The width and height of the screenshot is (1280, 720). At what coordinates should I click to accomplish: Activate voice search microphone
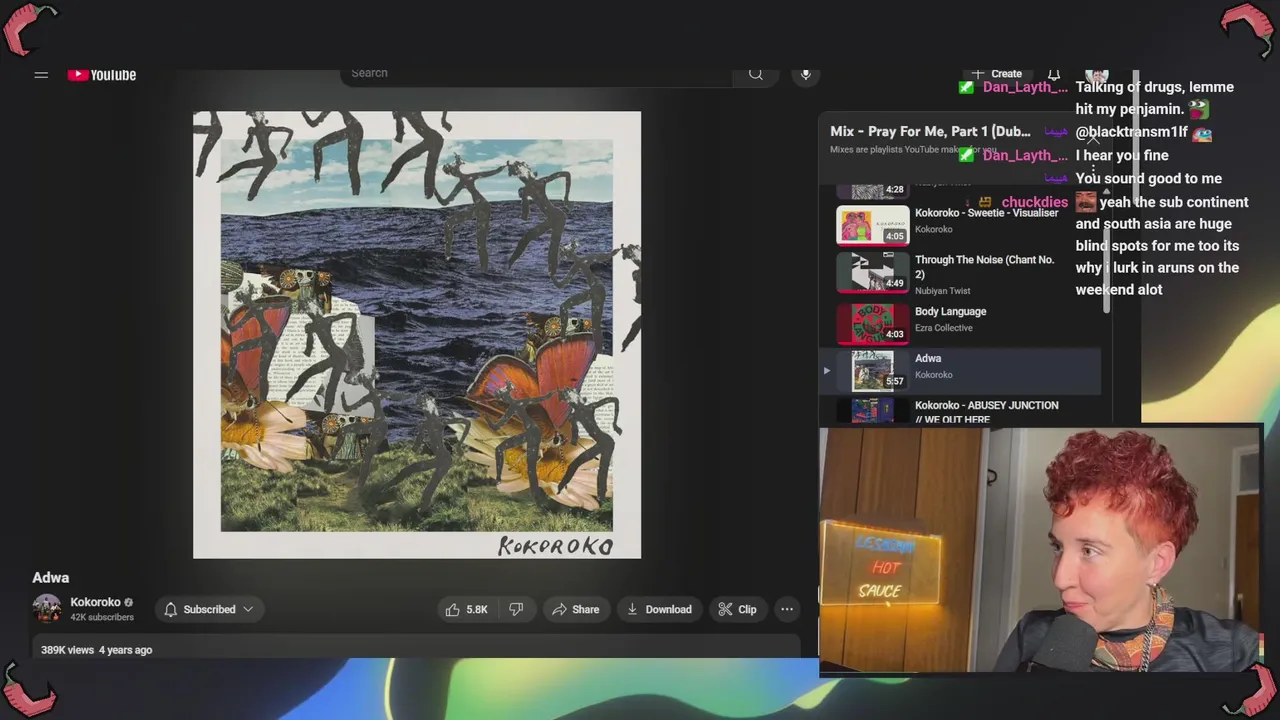pyautogui.click(x=806, y=74)
